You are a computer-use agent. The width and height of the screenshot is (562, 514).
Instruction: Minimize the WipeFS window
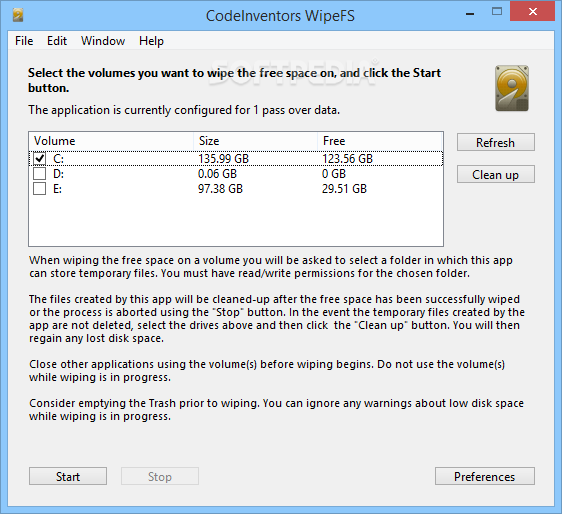tap(470, 13)
